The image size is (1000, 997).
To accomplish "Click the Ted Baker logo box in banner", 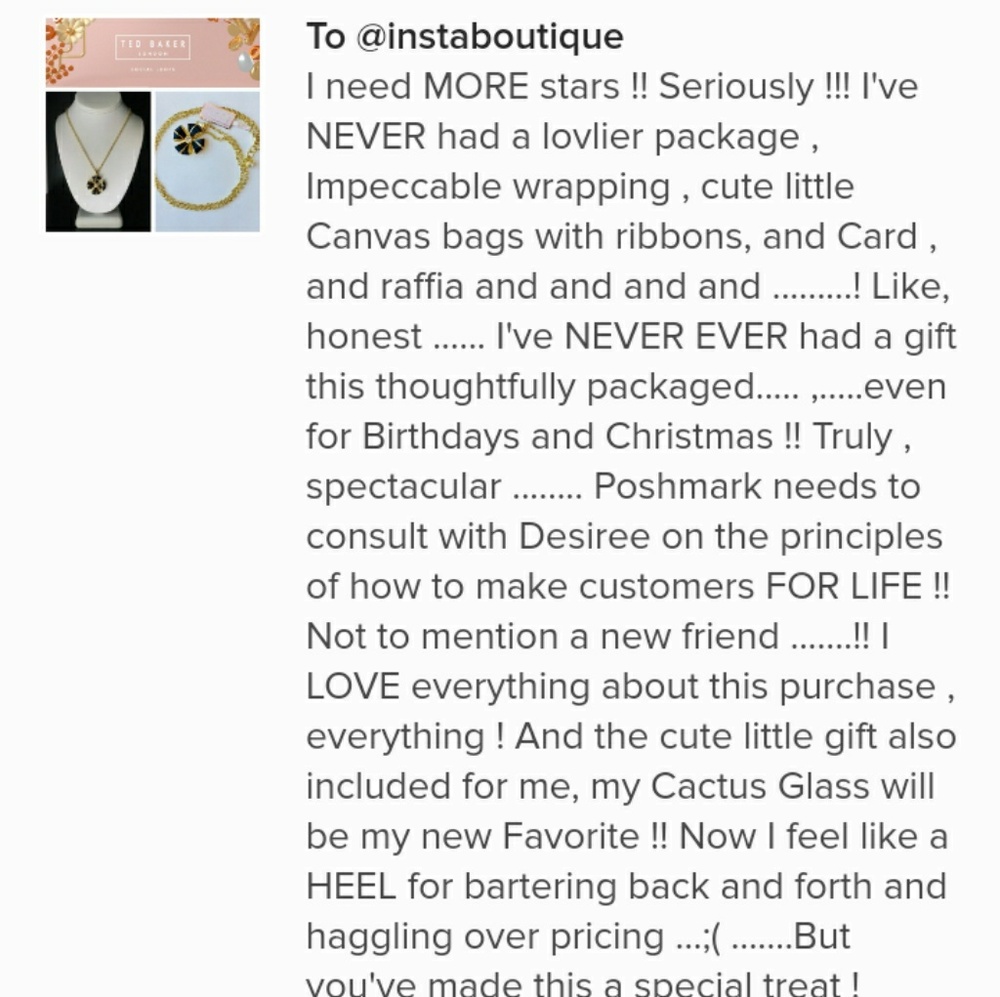I will coord(152,47).
